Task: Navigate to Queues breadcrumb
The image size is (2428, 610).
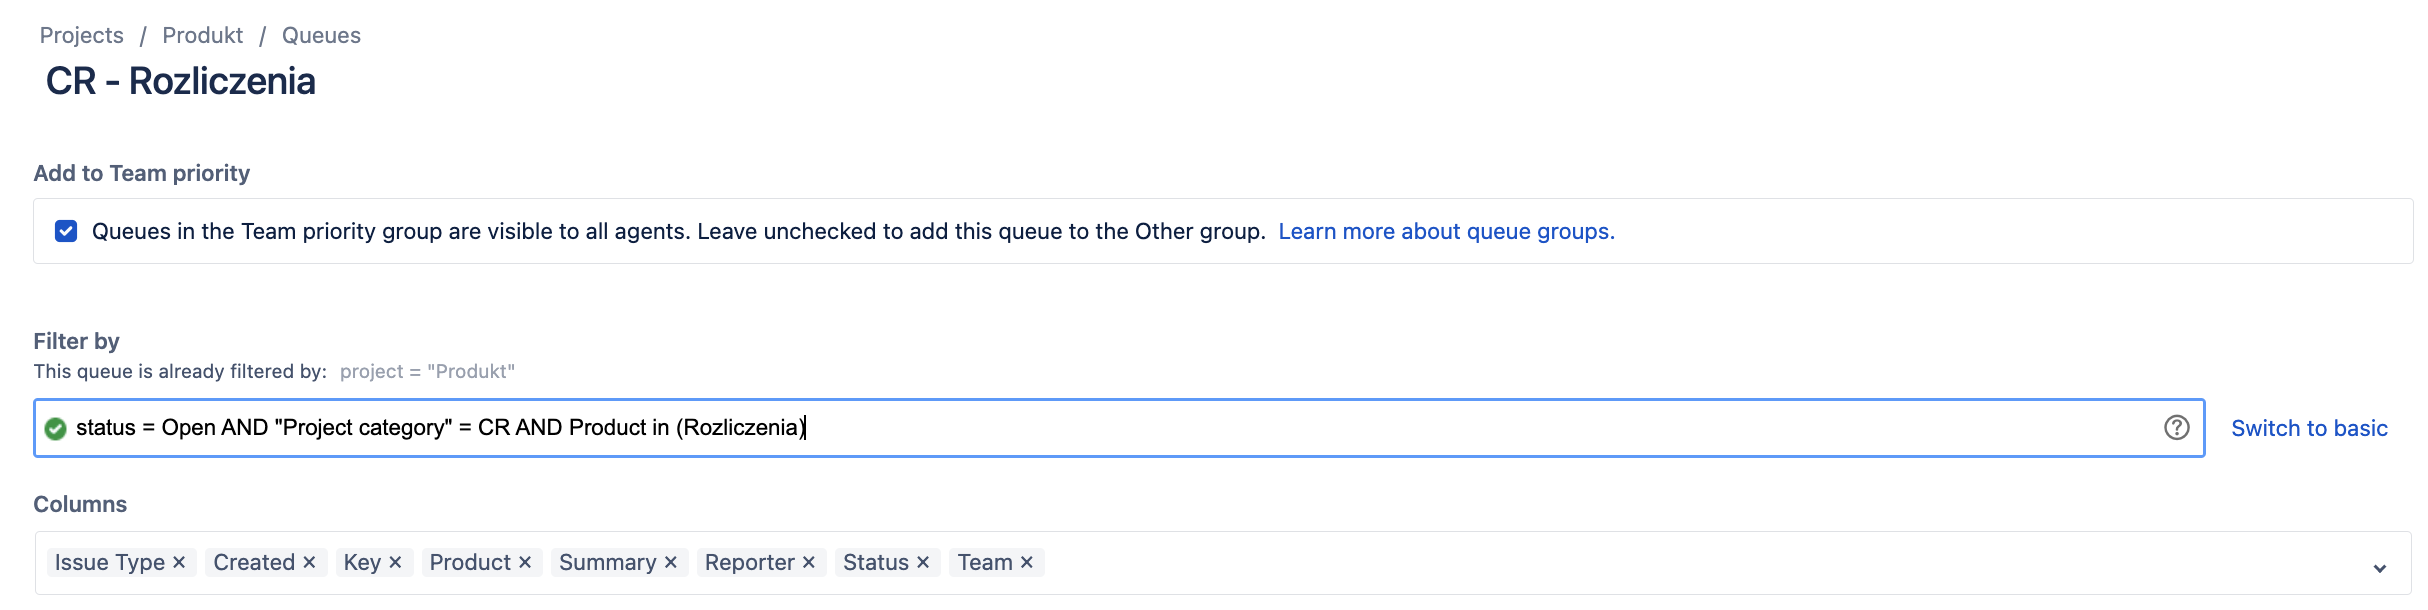Action: tap(321, 36)
